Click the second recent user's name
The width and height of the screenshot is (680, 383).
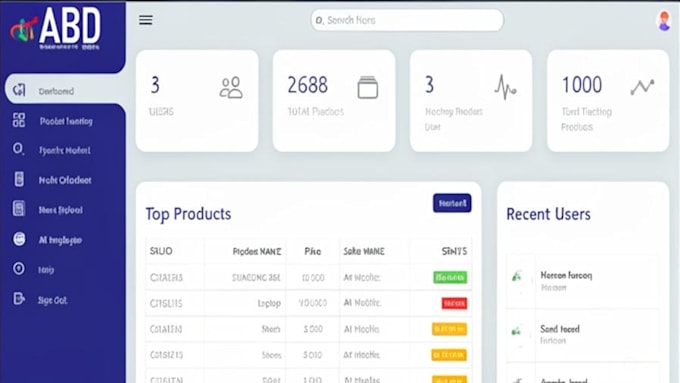(x=560, y=329)
